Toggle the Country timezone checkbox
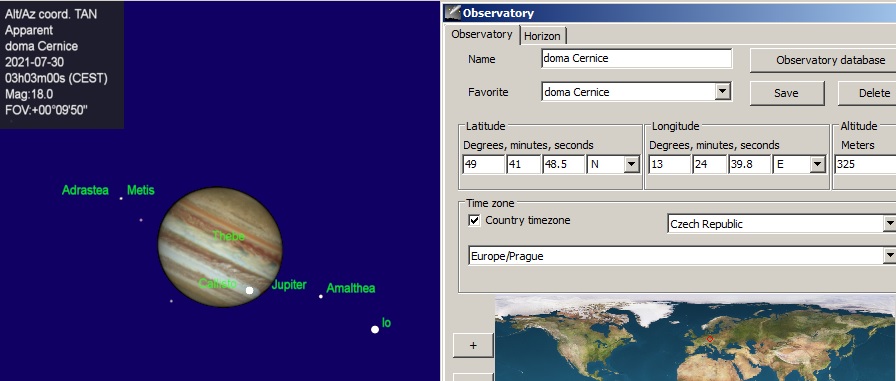This screenshot has width=896, height=381. pyautogui.click(x=474, y=220)
